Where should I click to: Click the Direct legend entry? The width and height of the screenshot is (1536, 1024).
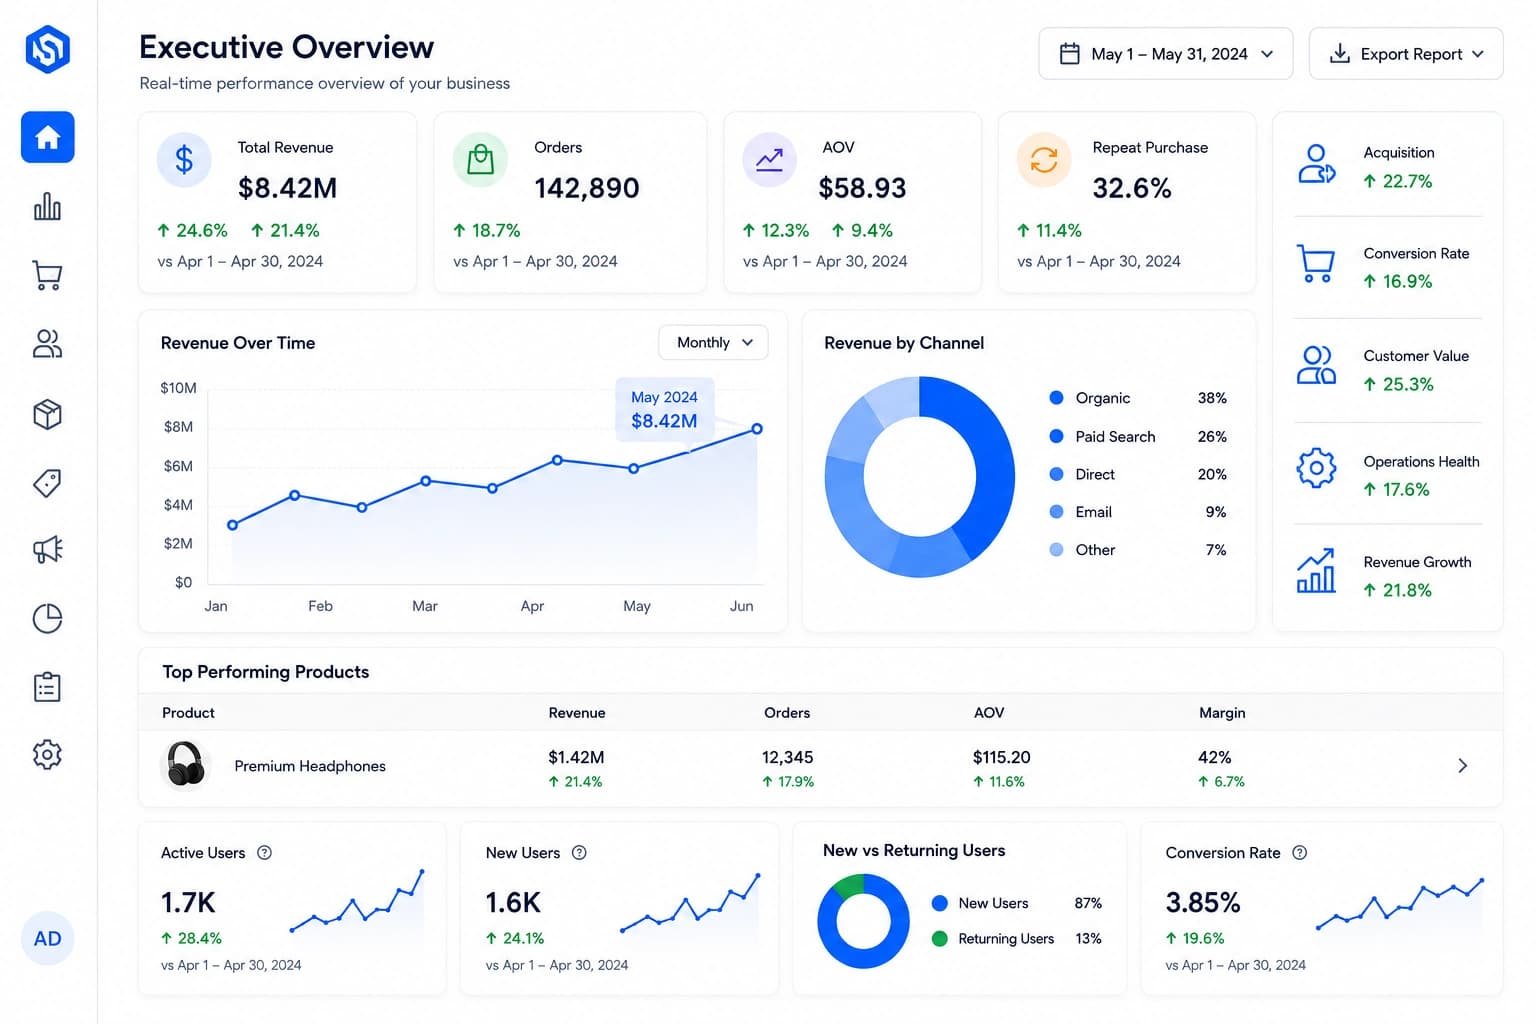click(1138, 474)
